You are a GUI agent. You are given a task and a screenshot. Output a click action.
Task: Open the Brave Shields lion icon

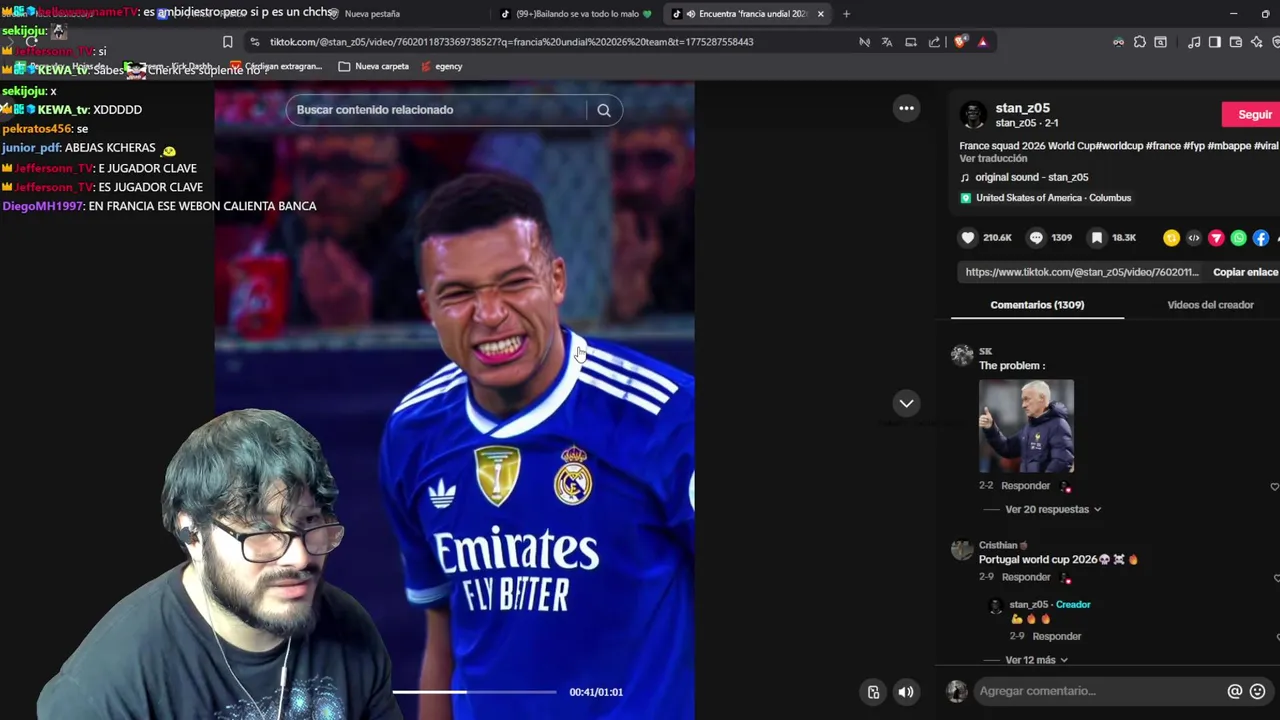click(x=961, y=42)
